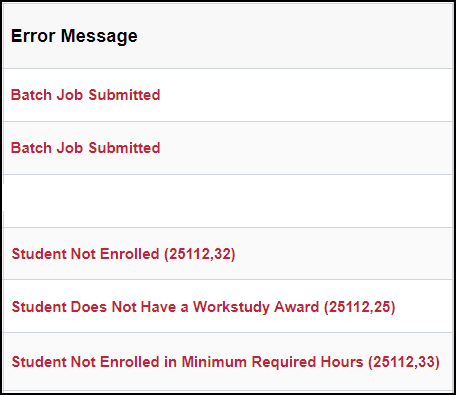The image size is (456, 395).
Task: Click the word "Message" in the header
Action: pos(99,37)
